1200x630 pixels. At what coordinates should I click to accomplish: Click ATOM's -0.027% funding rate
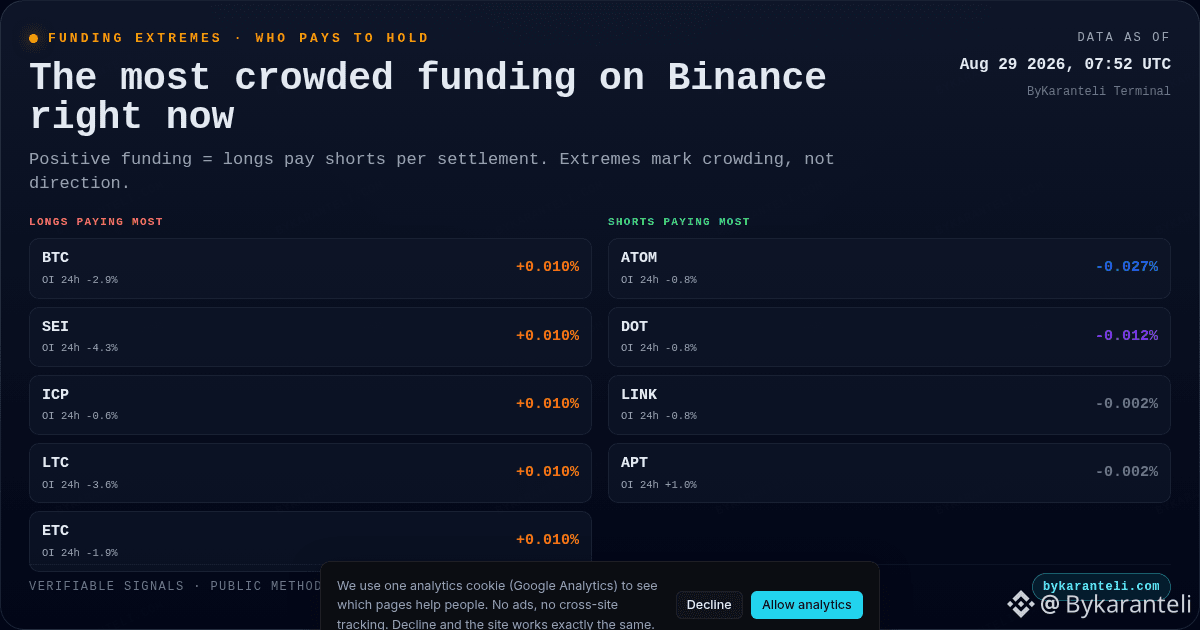[1126, 267]
